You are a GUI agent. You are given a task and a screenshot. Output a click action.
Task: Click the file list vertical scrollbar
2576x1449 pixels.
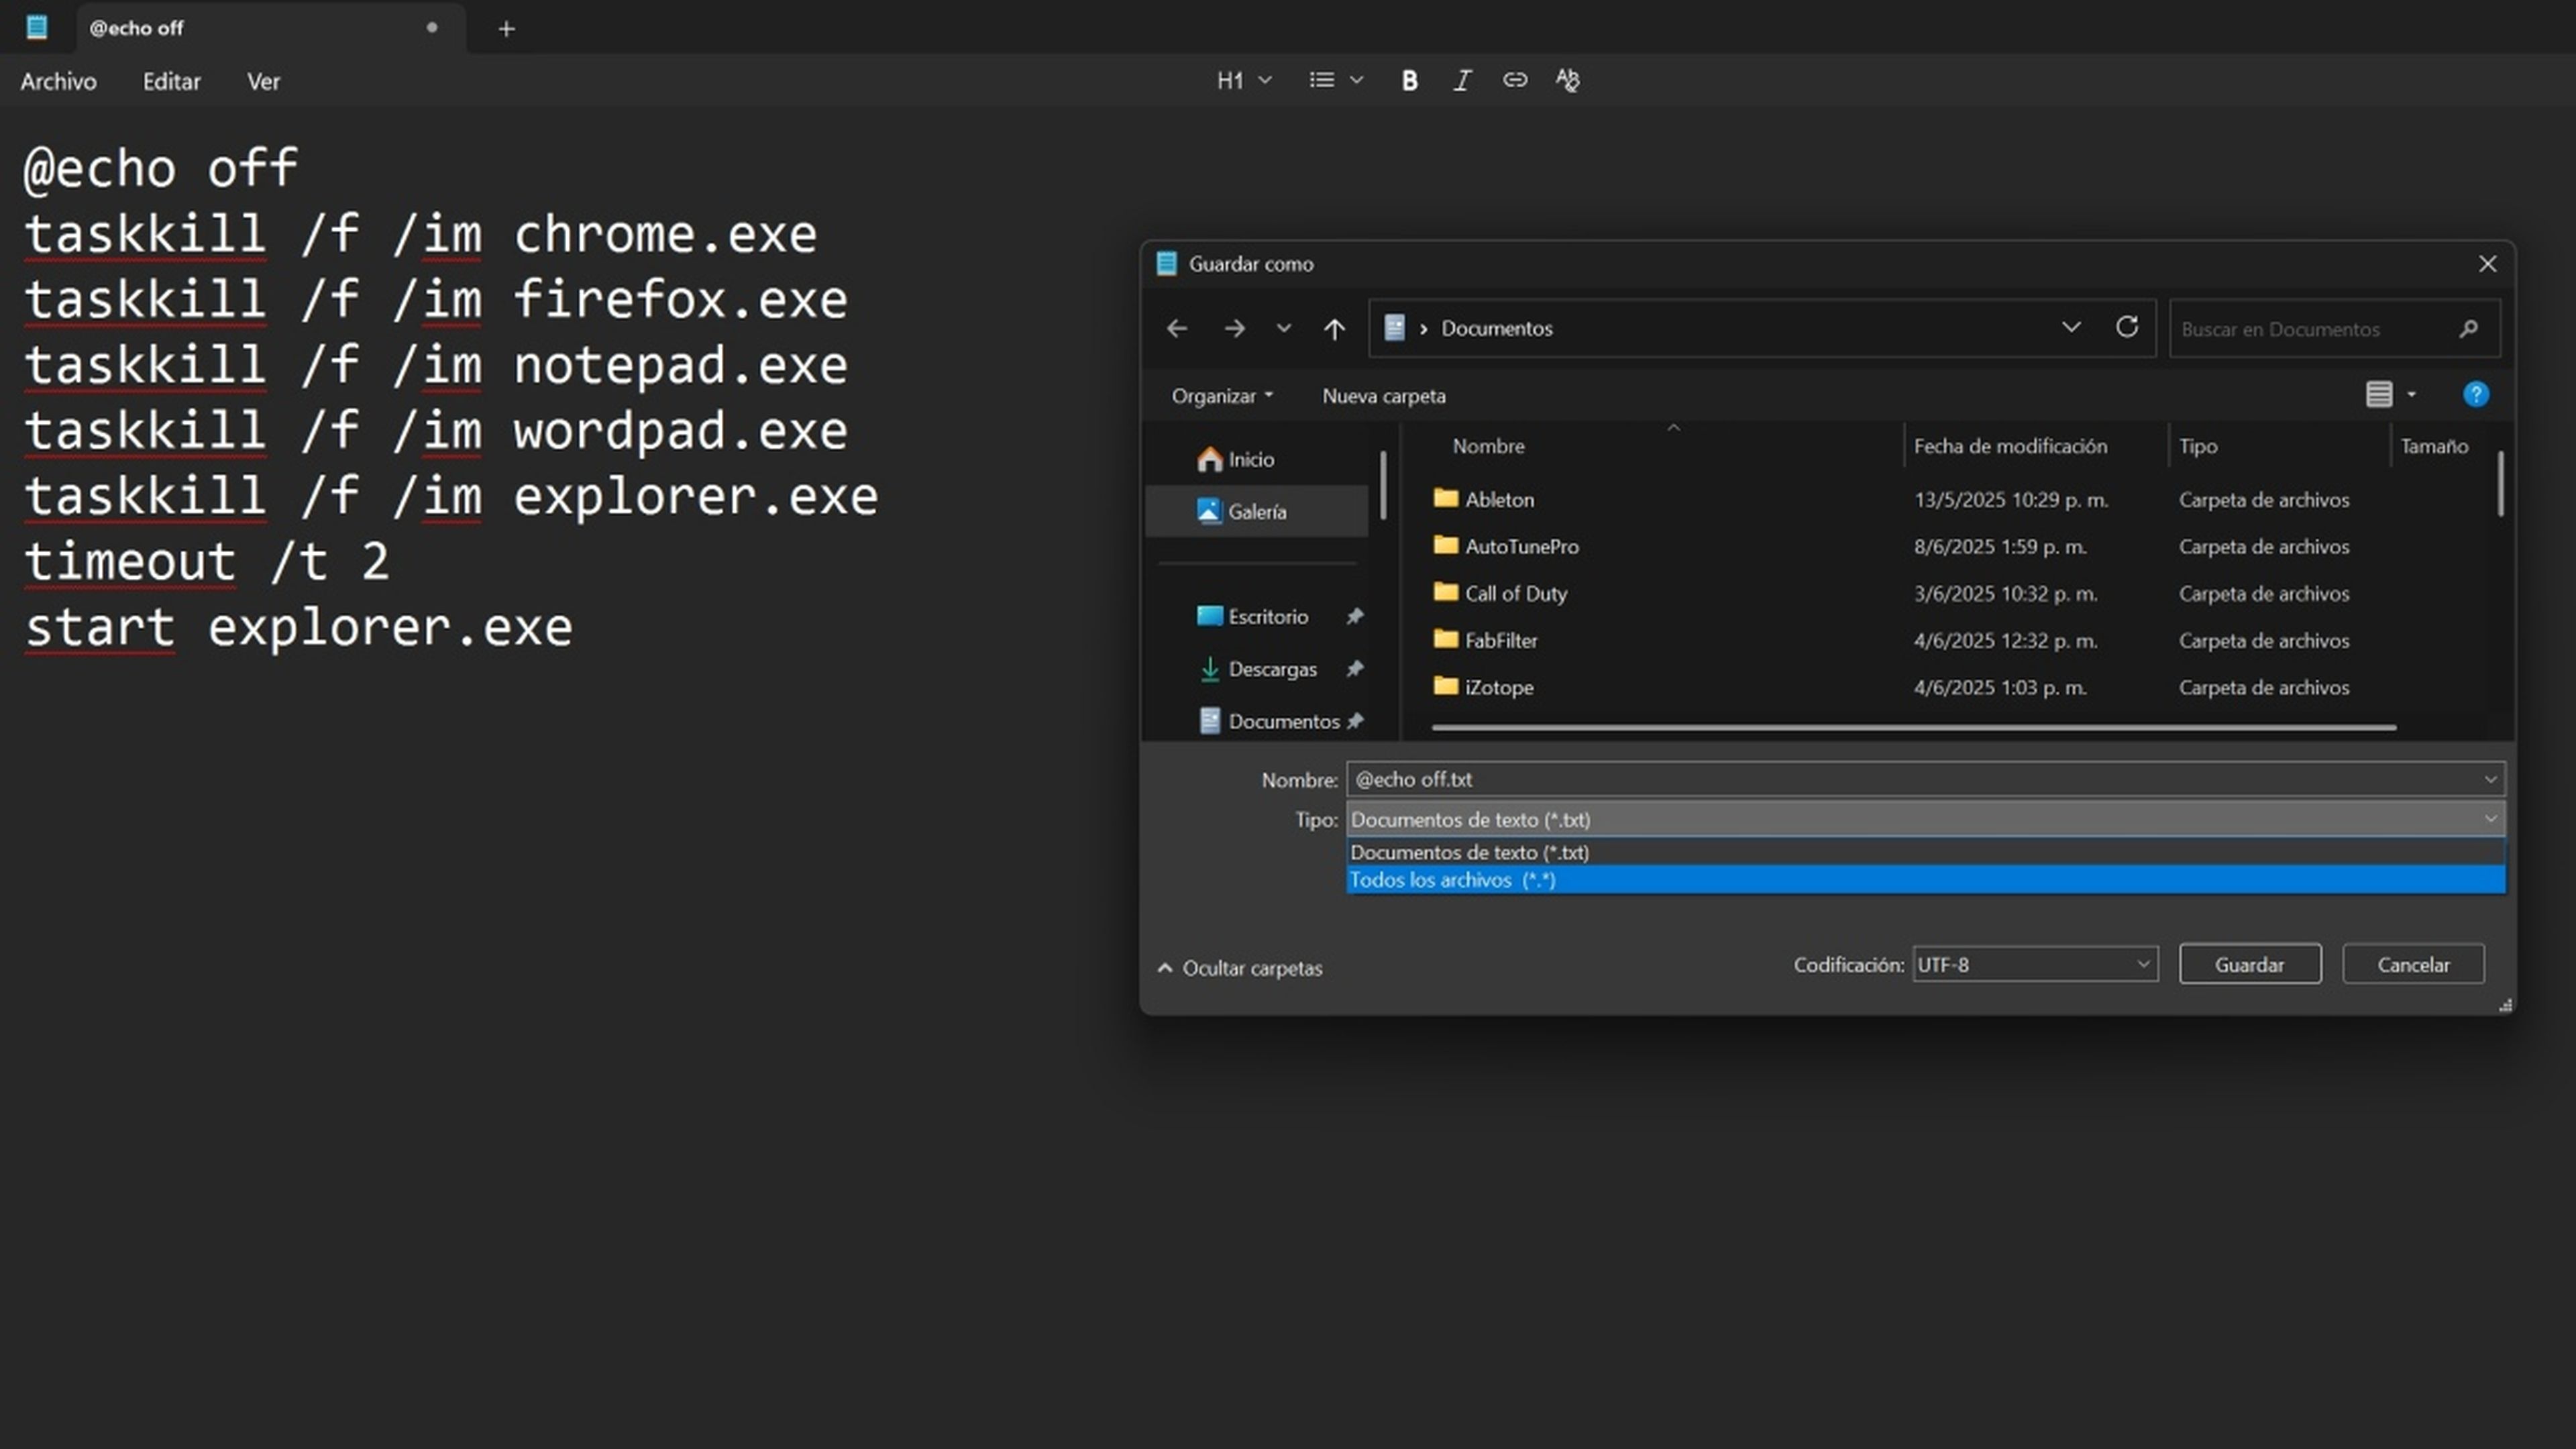tap(2500, 484)
